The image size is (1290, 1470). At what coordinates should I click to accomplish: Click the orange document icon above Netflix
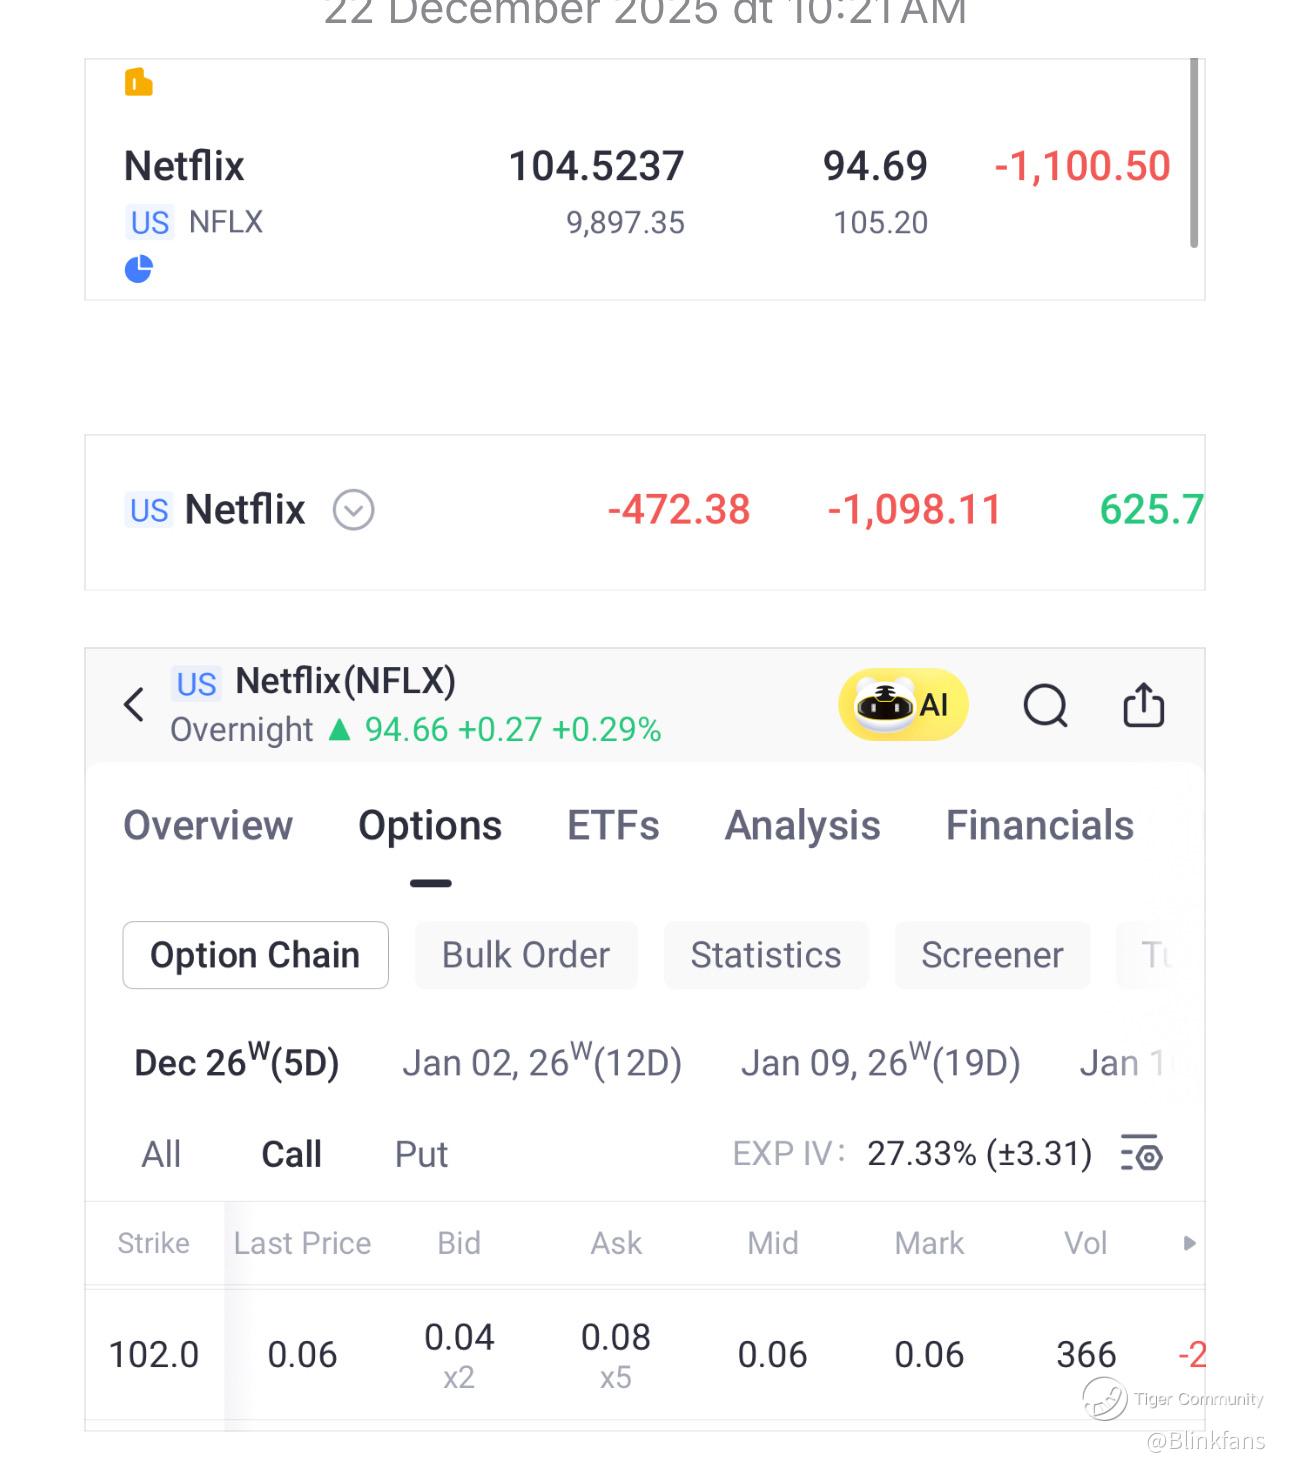point(138,82)
